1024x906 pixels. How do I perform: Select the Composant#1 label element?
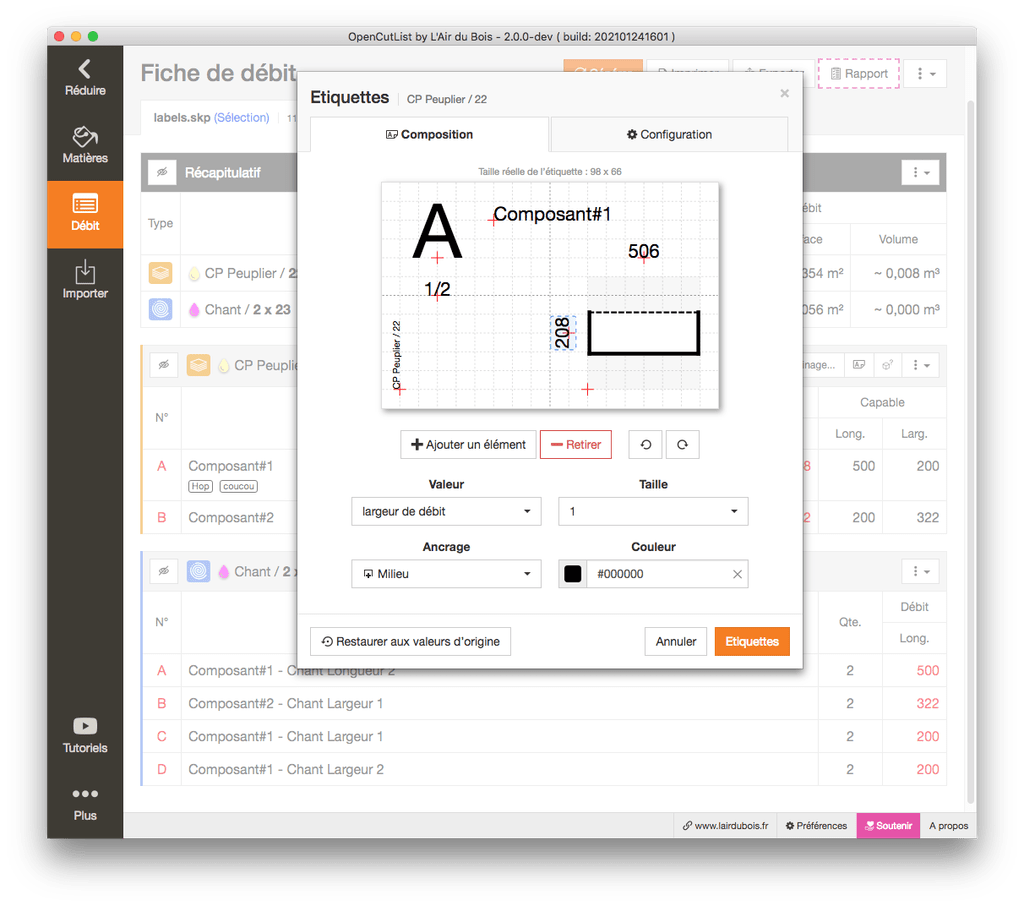[x=551, y=214]
